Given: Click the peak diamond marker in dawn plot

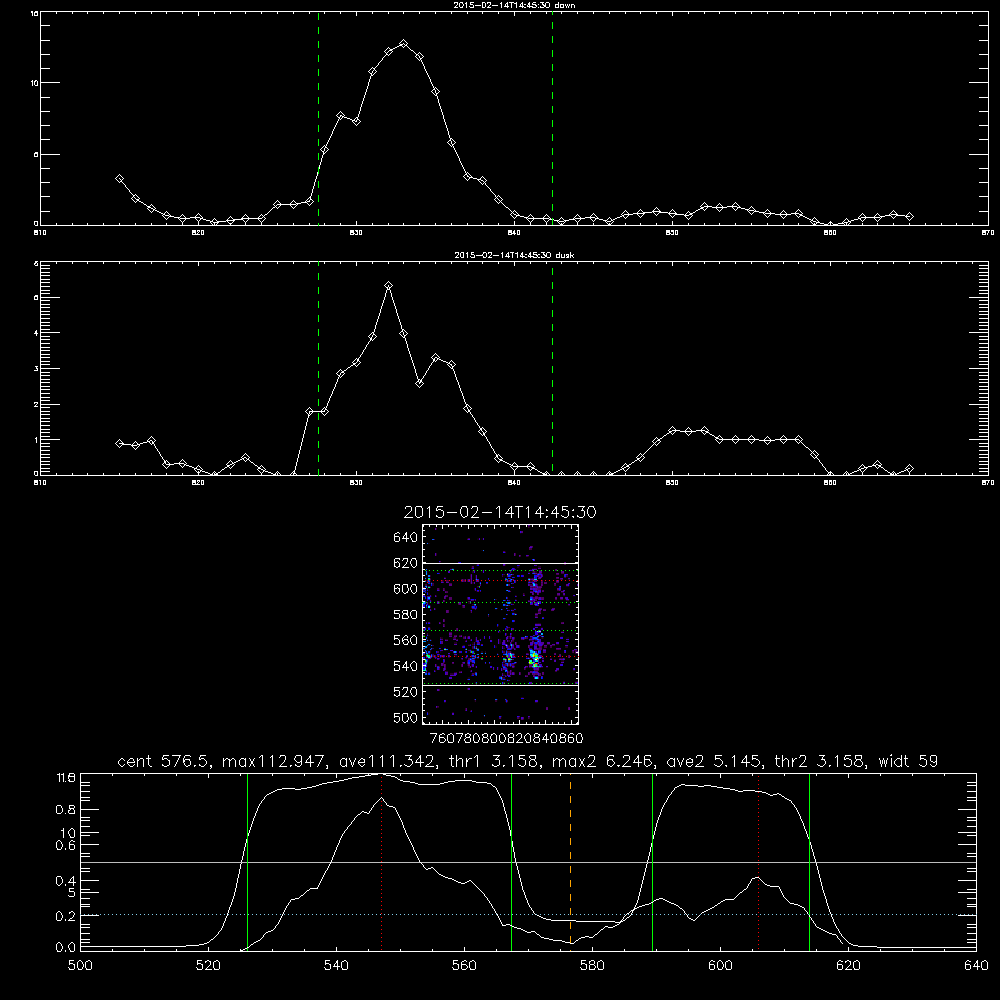Looking at the screenshot, I should [x=403, y=43].
